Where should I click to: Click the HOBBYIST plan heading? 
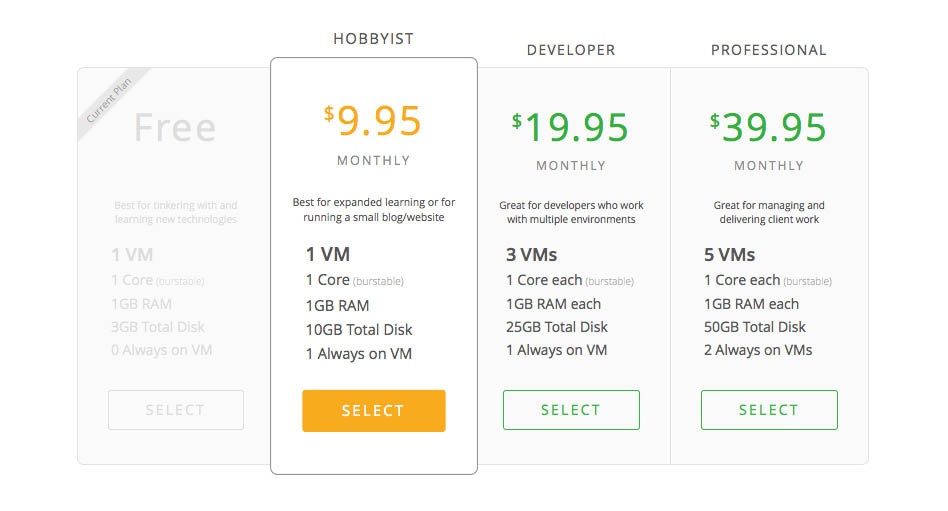pyautogui.click(x=373, y=39)
